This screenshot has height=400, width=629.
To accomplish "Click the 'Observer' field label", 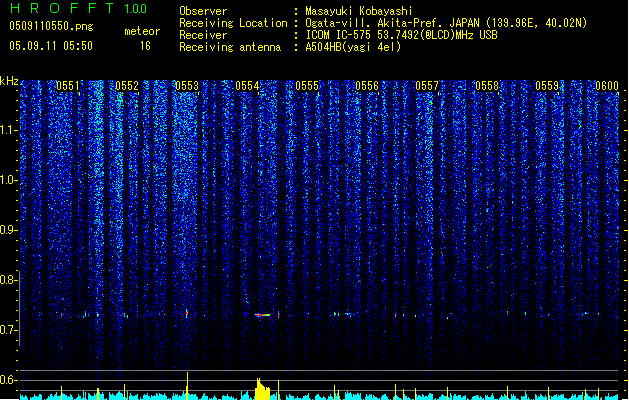I will point(203,11).
